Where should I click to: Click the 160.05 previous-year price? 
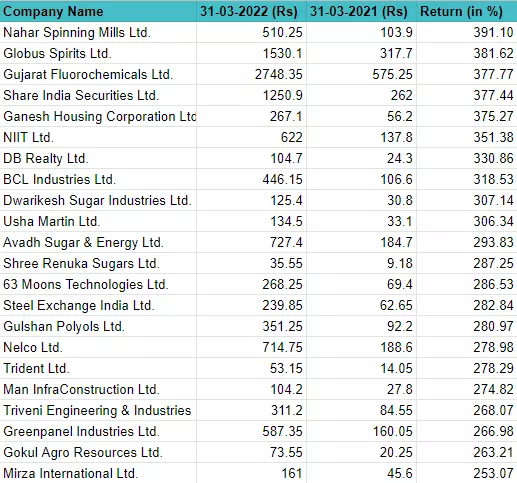pyautogui.click(x=393, y=432)
